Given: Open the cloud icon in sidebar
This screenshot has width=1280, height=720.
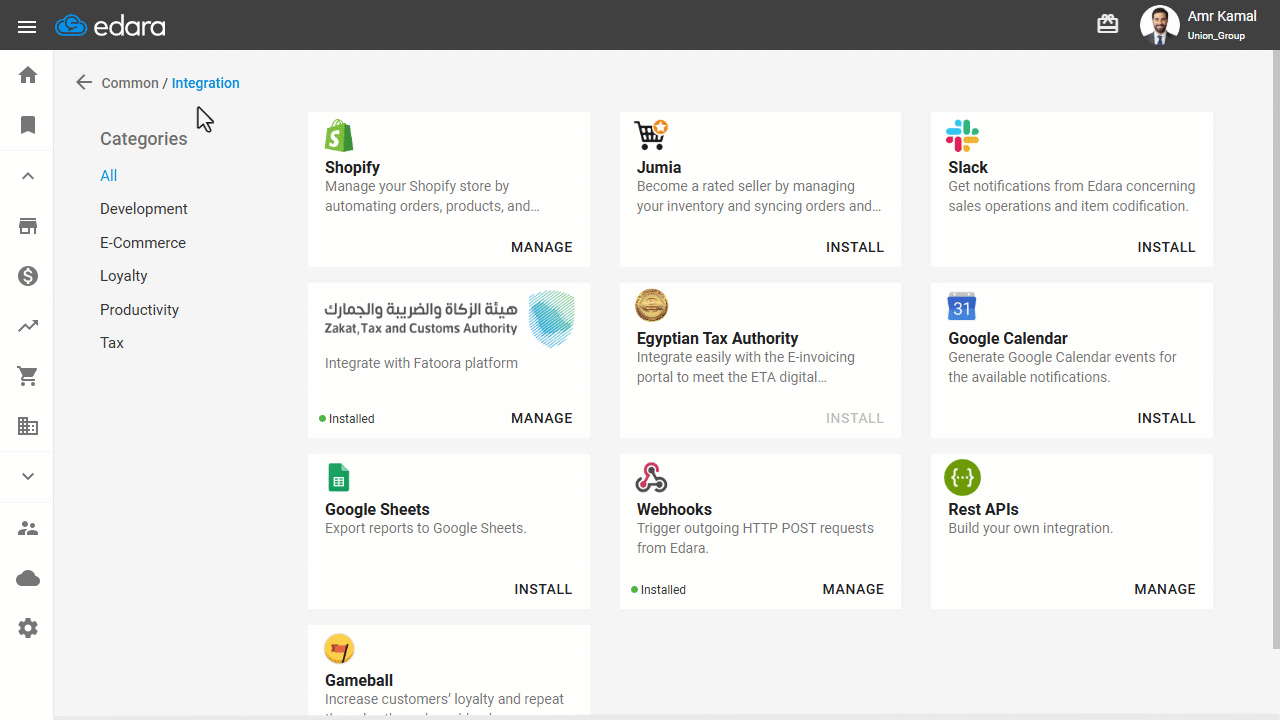Looking at the screenshot, I should [28, 579].
